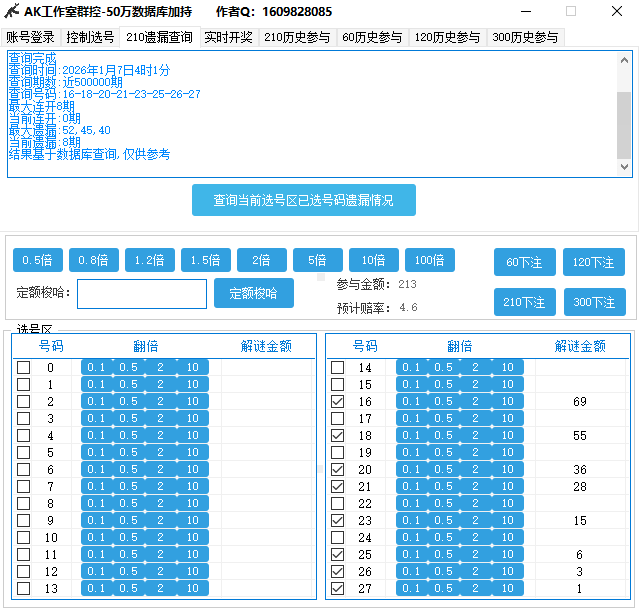Focus the 定额校验 input field
The height and width of the screenshot is (611, 639).
pyautogui.click(x=141, y=294)
